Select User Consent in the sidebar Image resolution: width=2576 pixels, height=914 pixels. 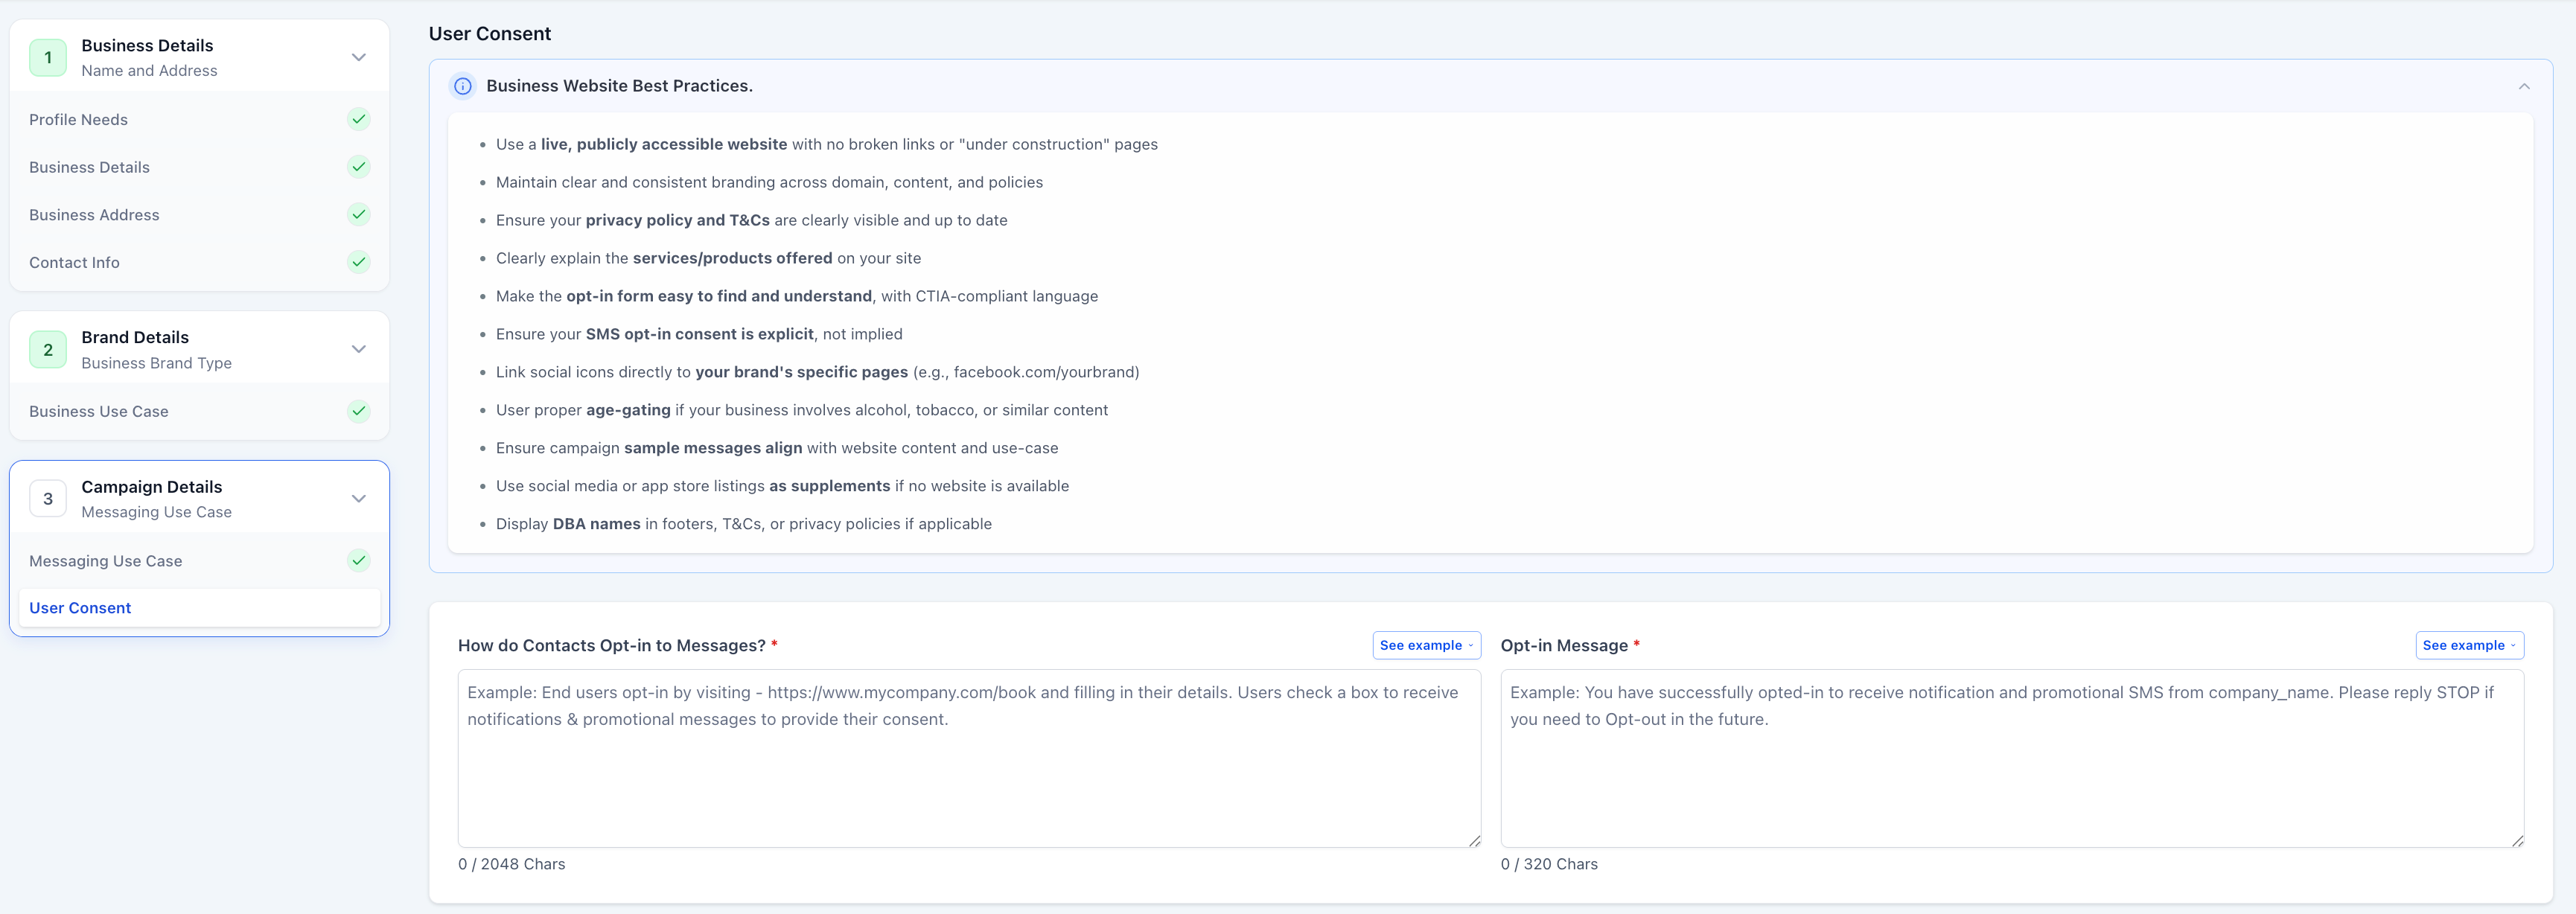[x=80, y=607]
